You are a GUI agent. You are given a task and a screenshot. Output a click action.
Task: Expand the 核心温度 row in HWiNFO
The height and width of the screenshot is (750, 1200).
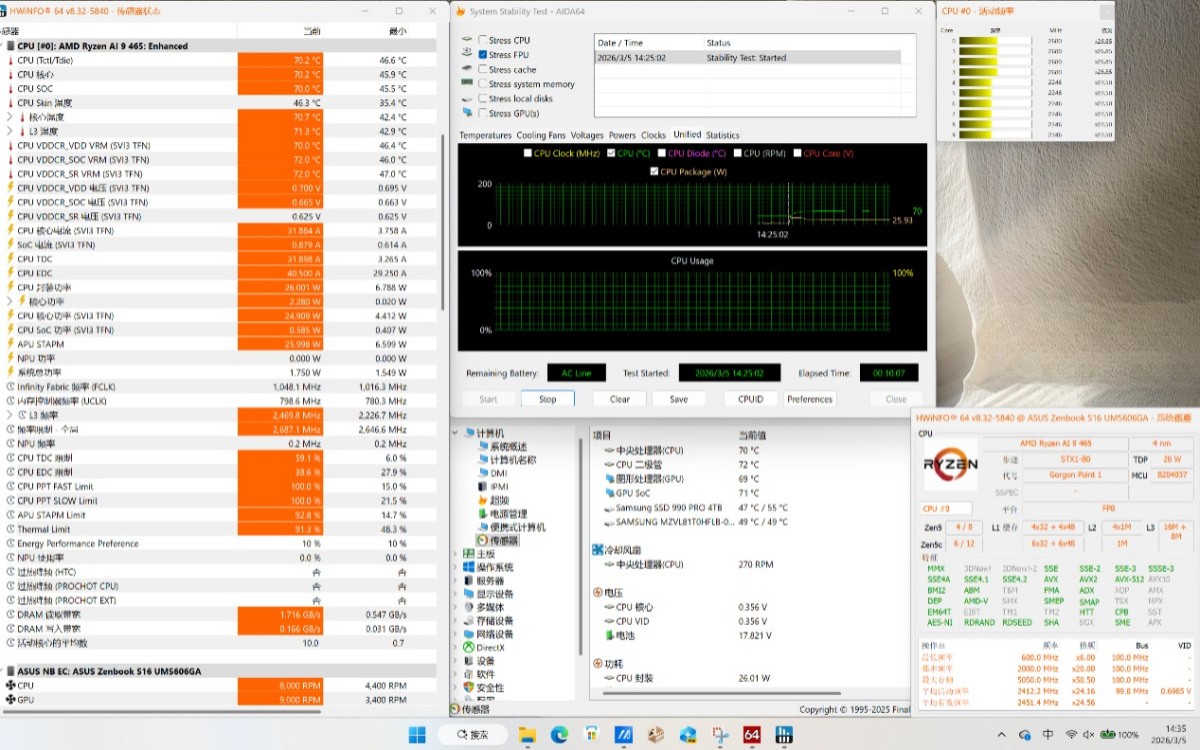[x=10, y=117]
